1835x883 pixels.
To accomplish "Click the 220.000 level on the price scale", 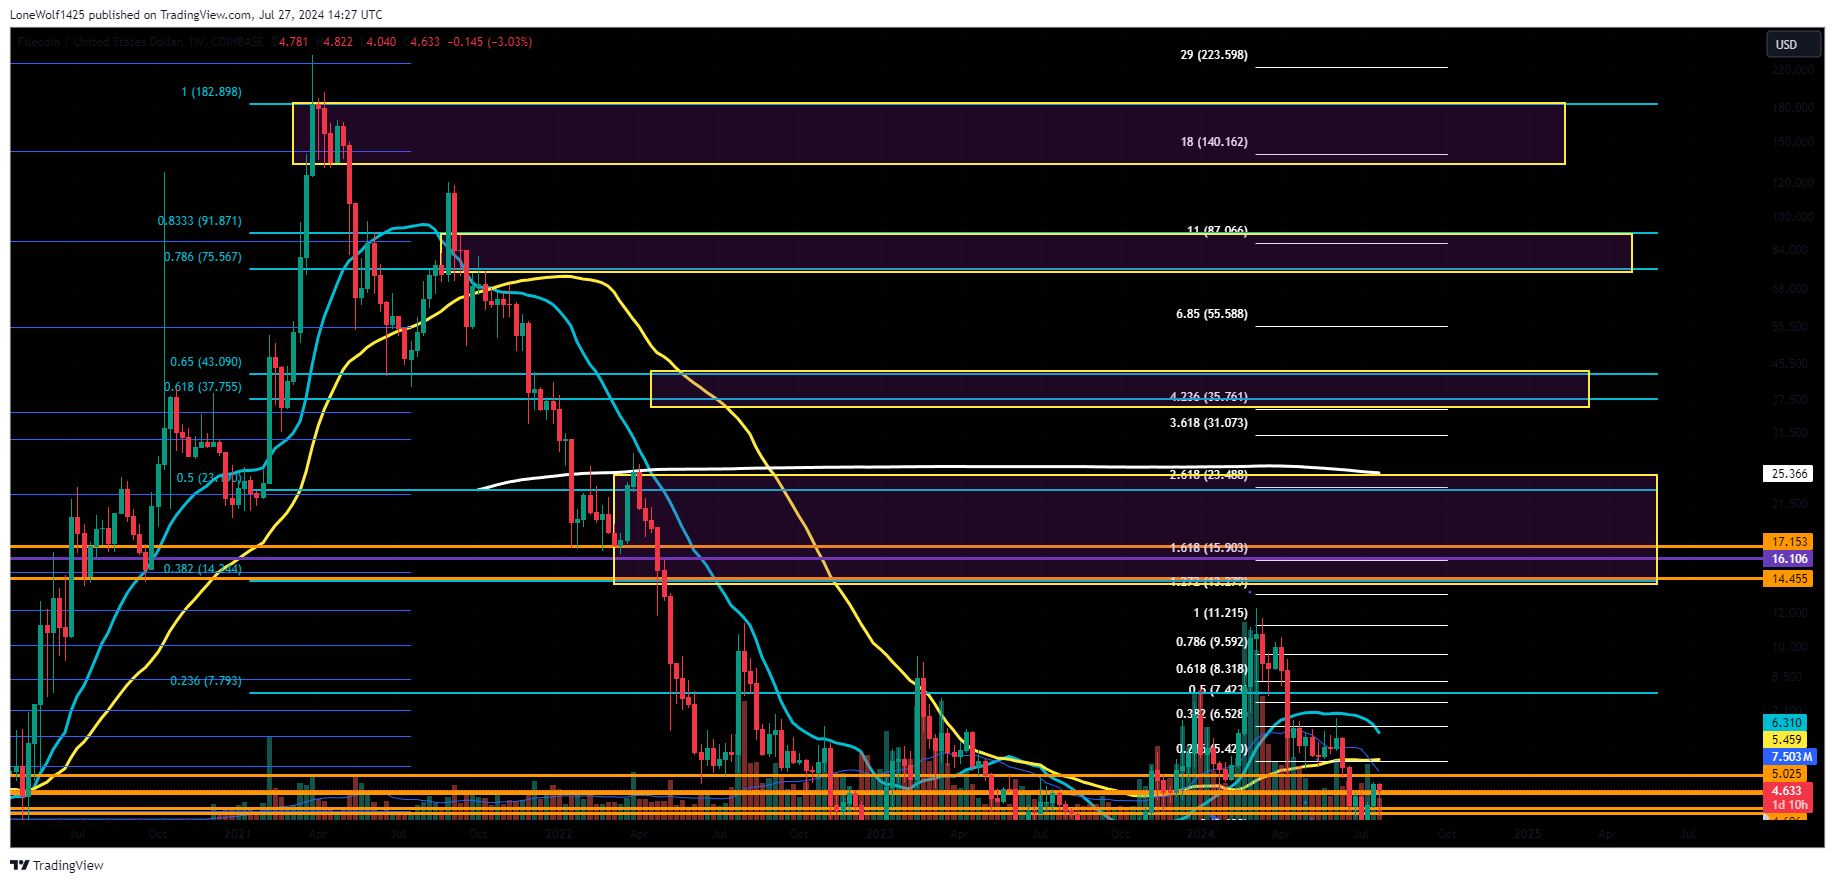I will tap(1792, 70).
